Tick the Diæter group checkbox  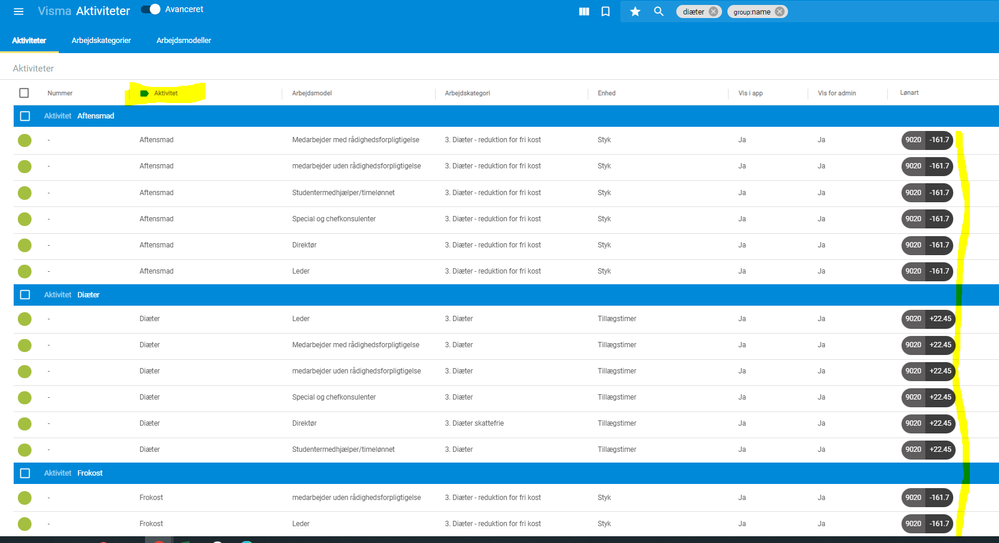pos(25,294)
